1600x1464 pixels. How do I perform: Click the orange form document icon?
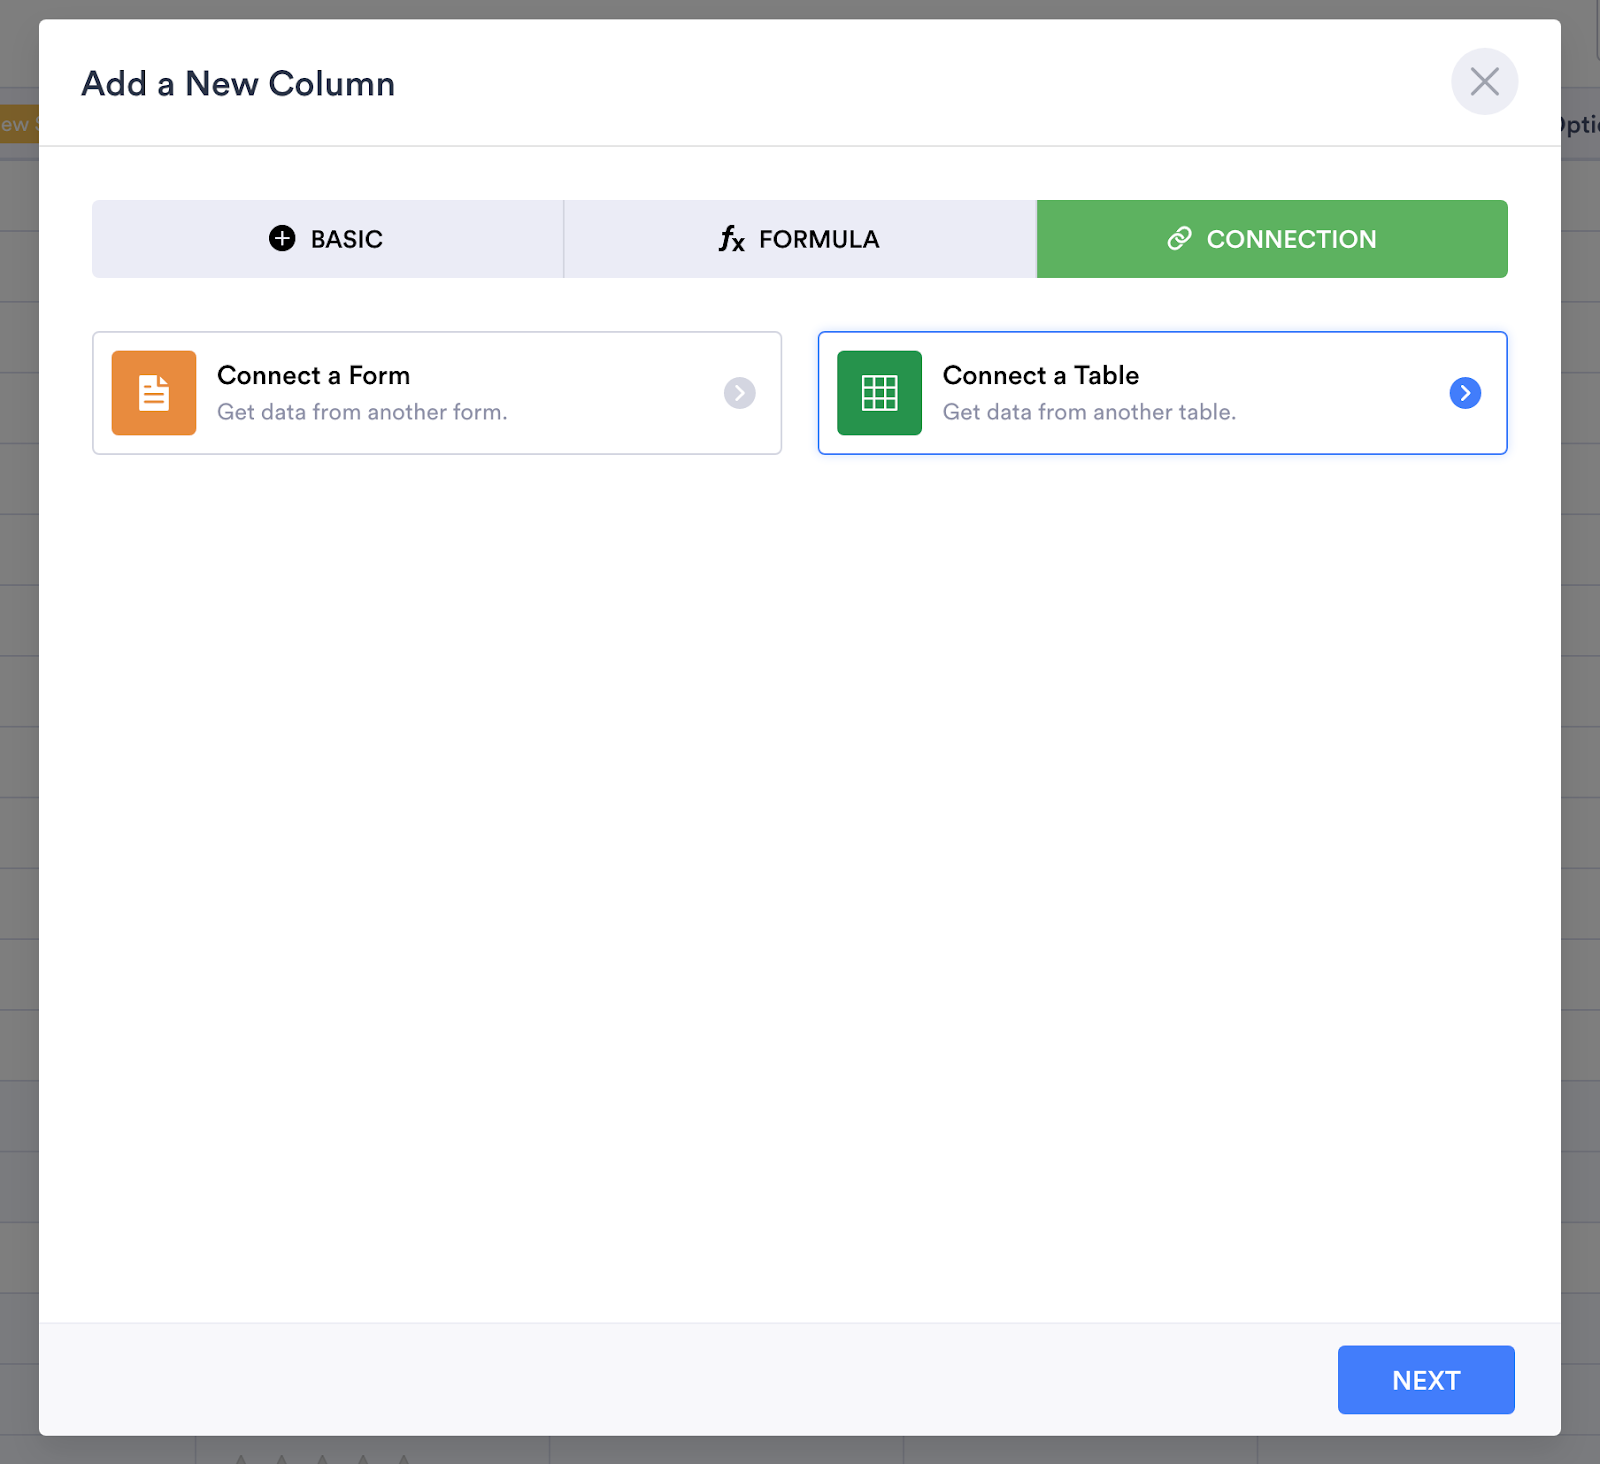click(x=153, y=393)
